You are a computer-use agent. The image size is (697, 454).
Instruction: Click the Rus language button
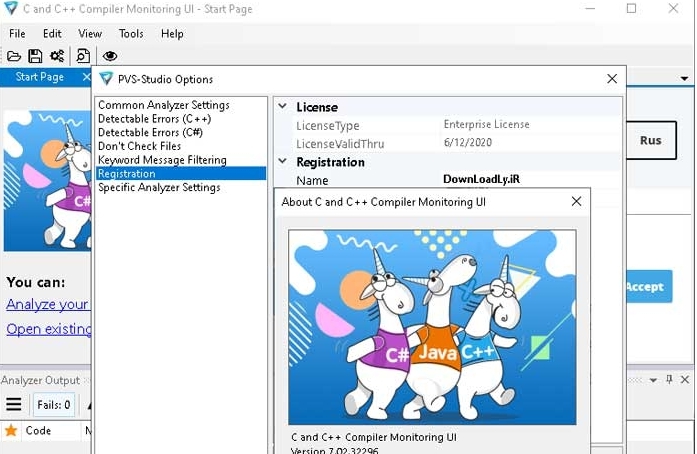pyautogui.click(x=651, y=141)
